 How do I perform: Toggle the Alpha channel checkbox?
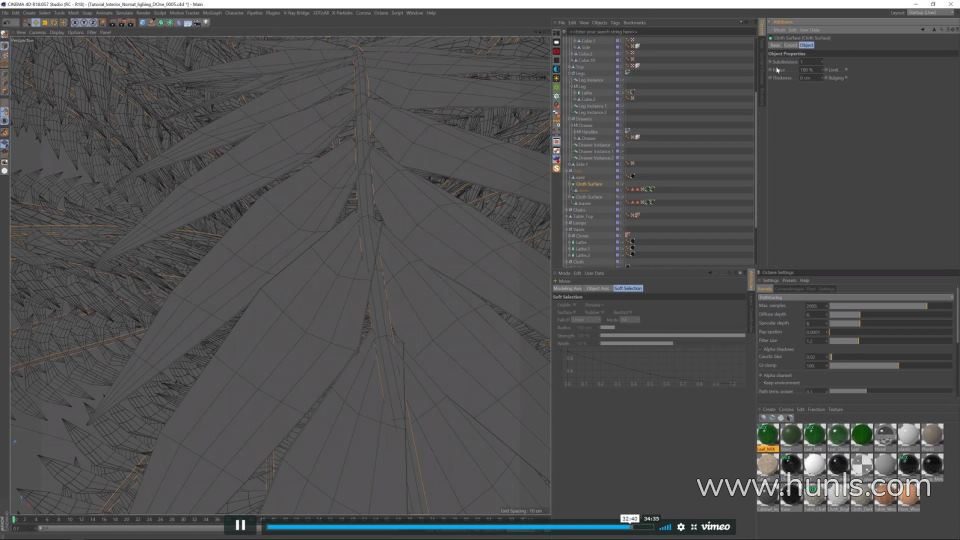point(761,375)
